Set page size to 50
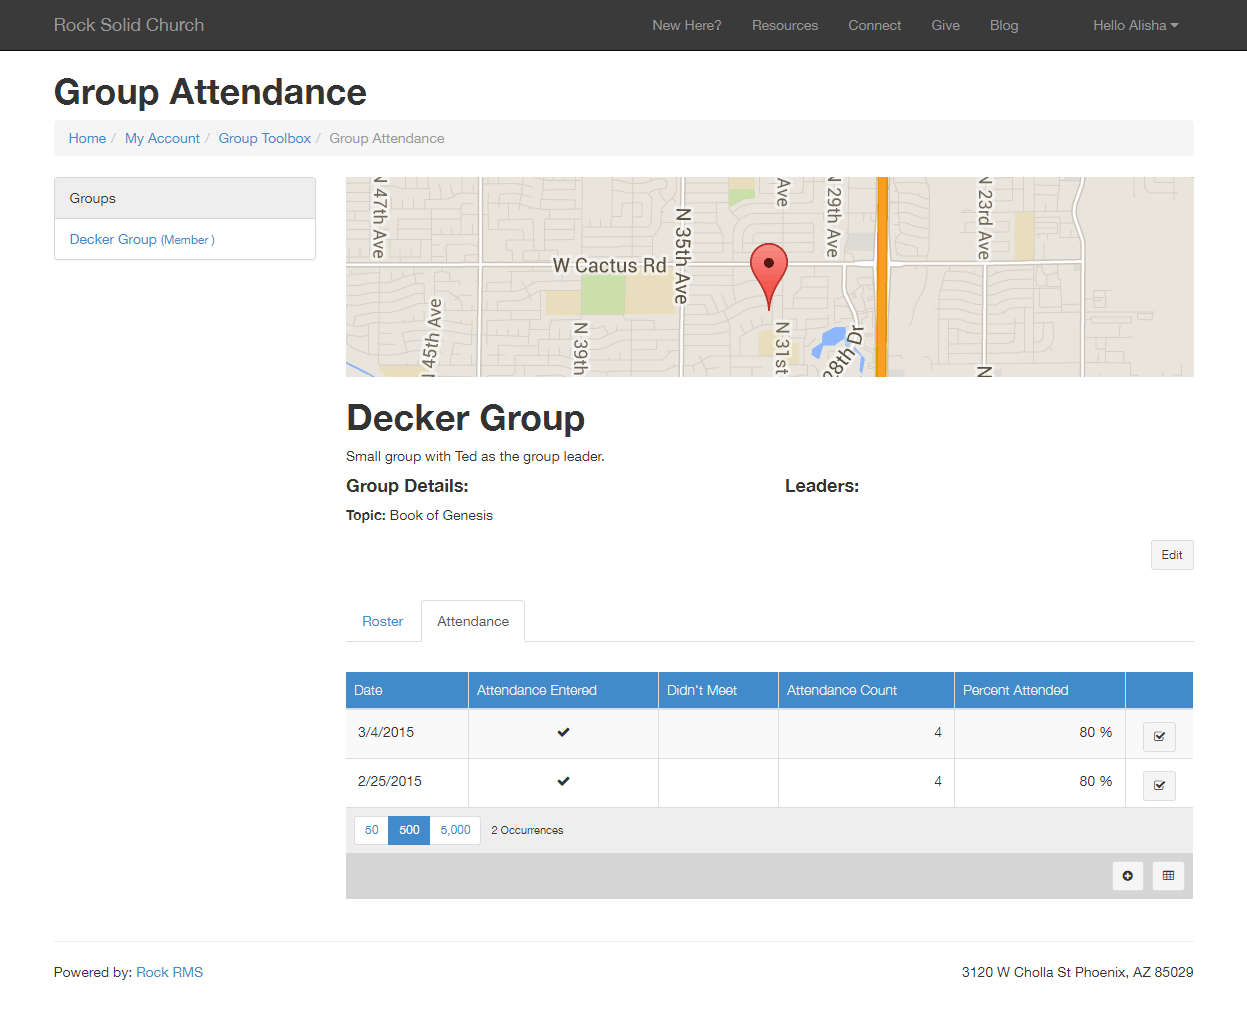This screenshot has width=1247, height=1032. point(371,830)
